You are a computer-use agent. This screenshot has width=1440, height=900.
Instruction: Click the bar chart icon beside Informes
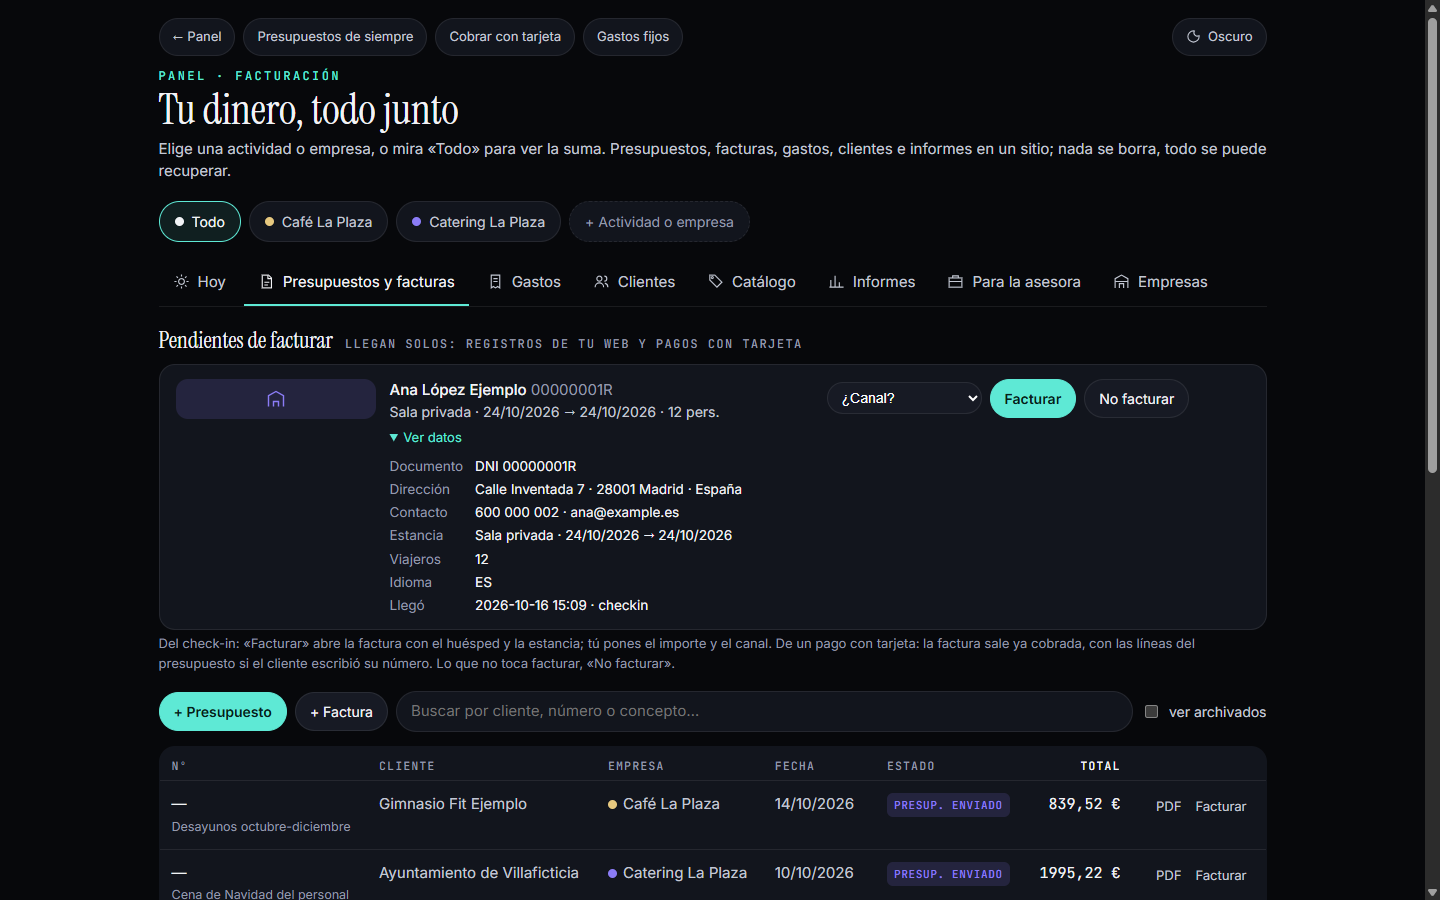(x=836, y=282)
